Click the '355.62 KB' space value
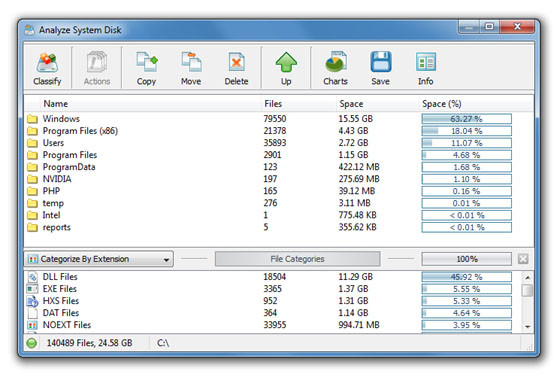The height and width of the screenshot is (377, 560). pos(358,227)
